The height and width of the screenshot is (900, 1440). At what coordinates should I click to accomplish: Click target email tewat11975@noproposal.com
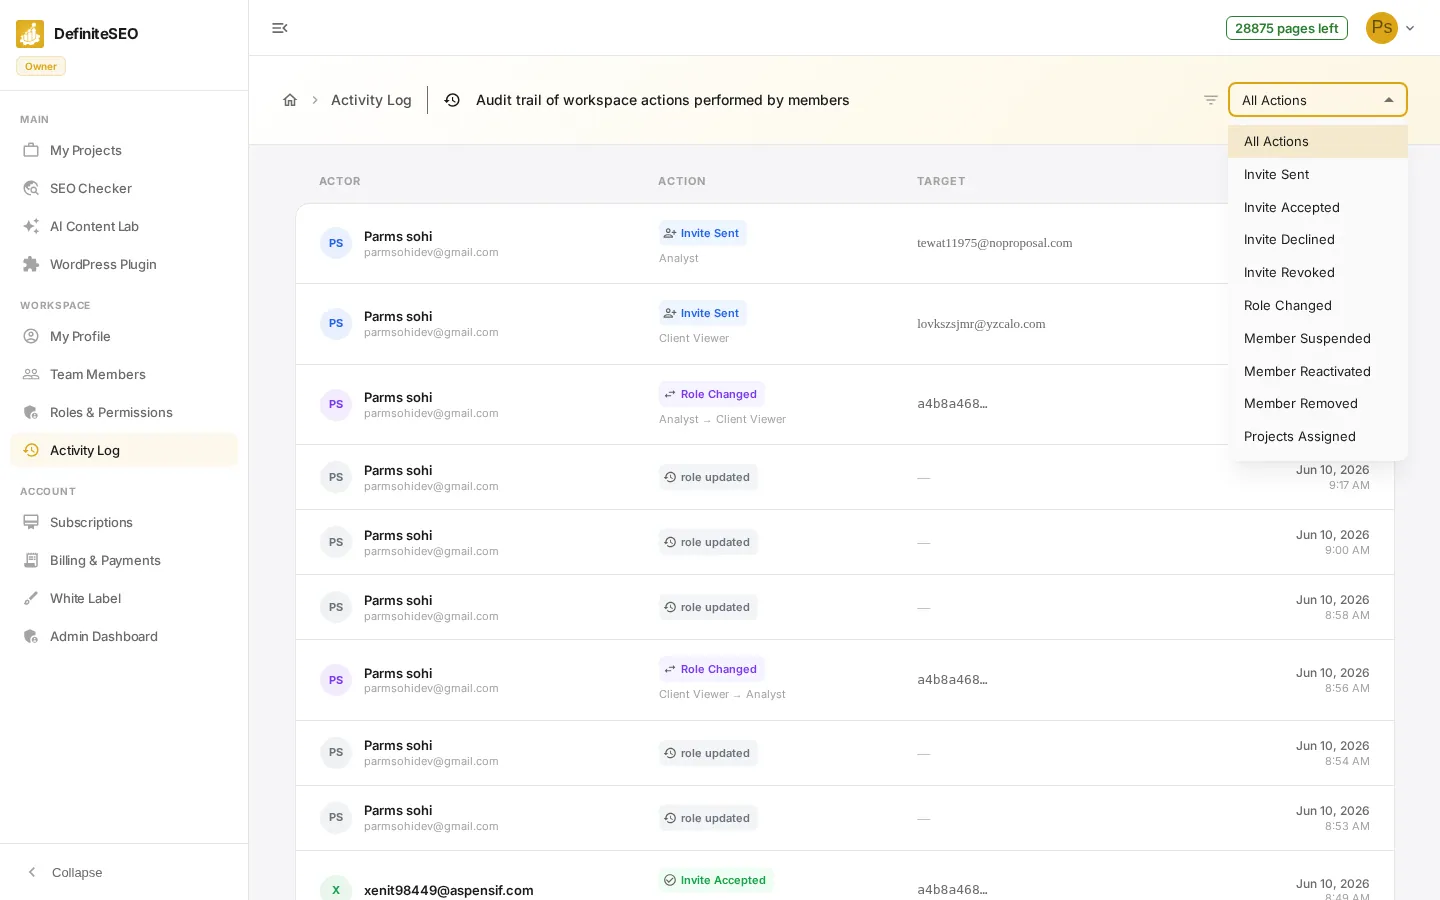pos(994,243)
